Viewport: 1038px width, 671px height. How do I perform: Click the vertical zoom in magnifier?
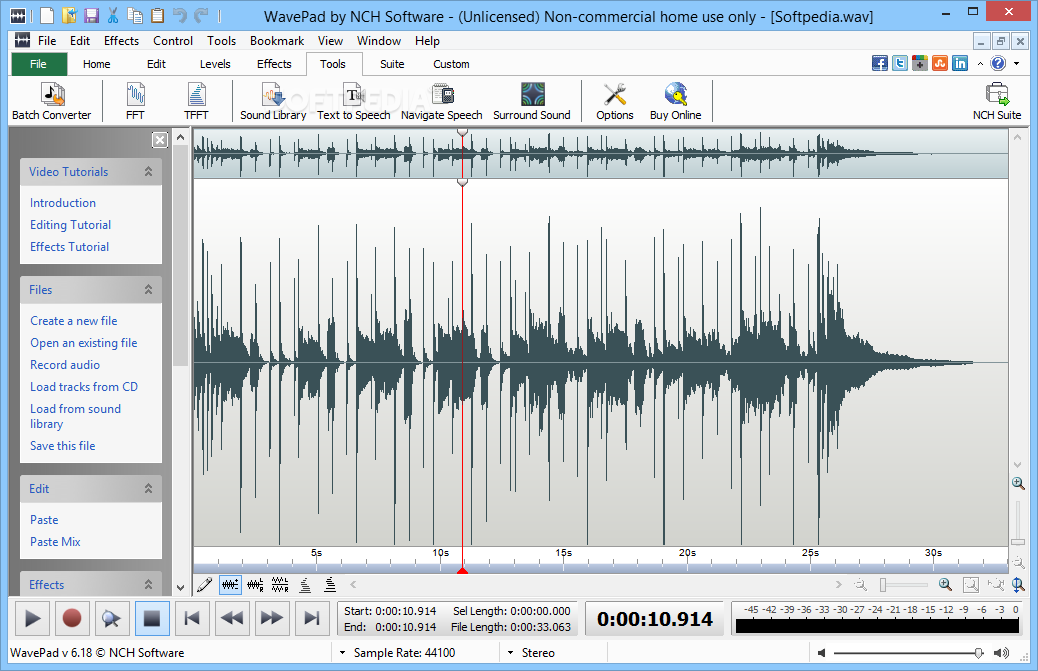coord(1018,483)
